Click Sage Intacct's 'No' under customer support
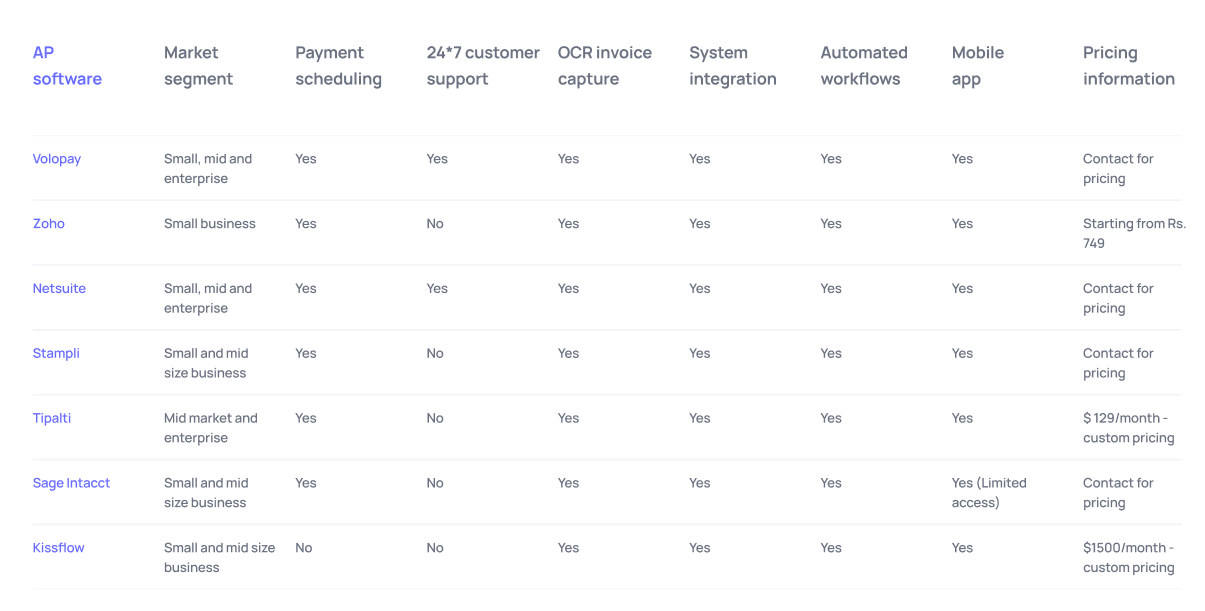 pos(435,483)
